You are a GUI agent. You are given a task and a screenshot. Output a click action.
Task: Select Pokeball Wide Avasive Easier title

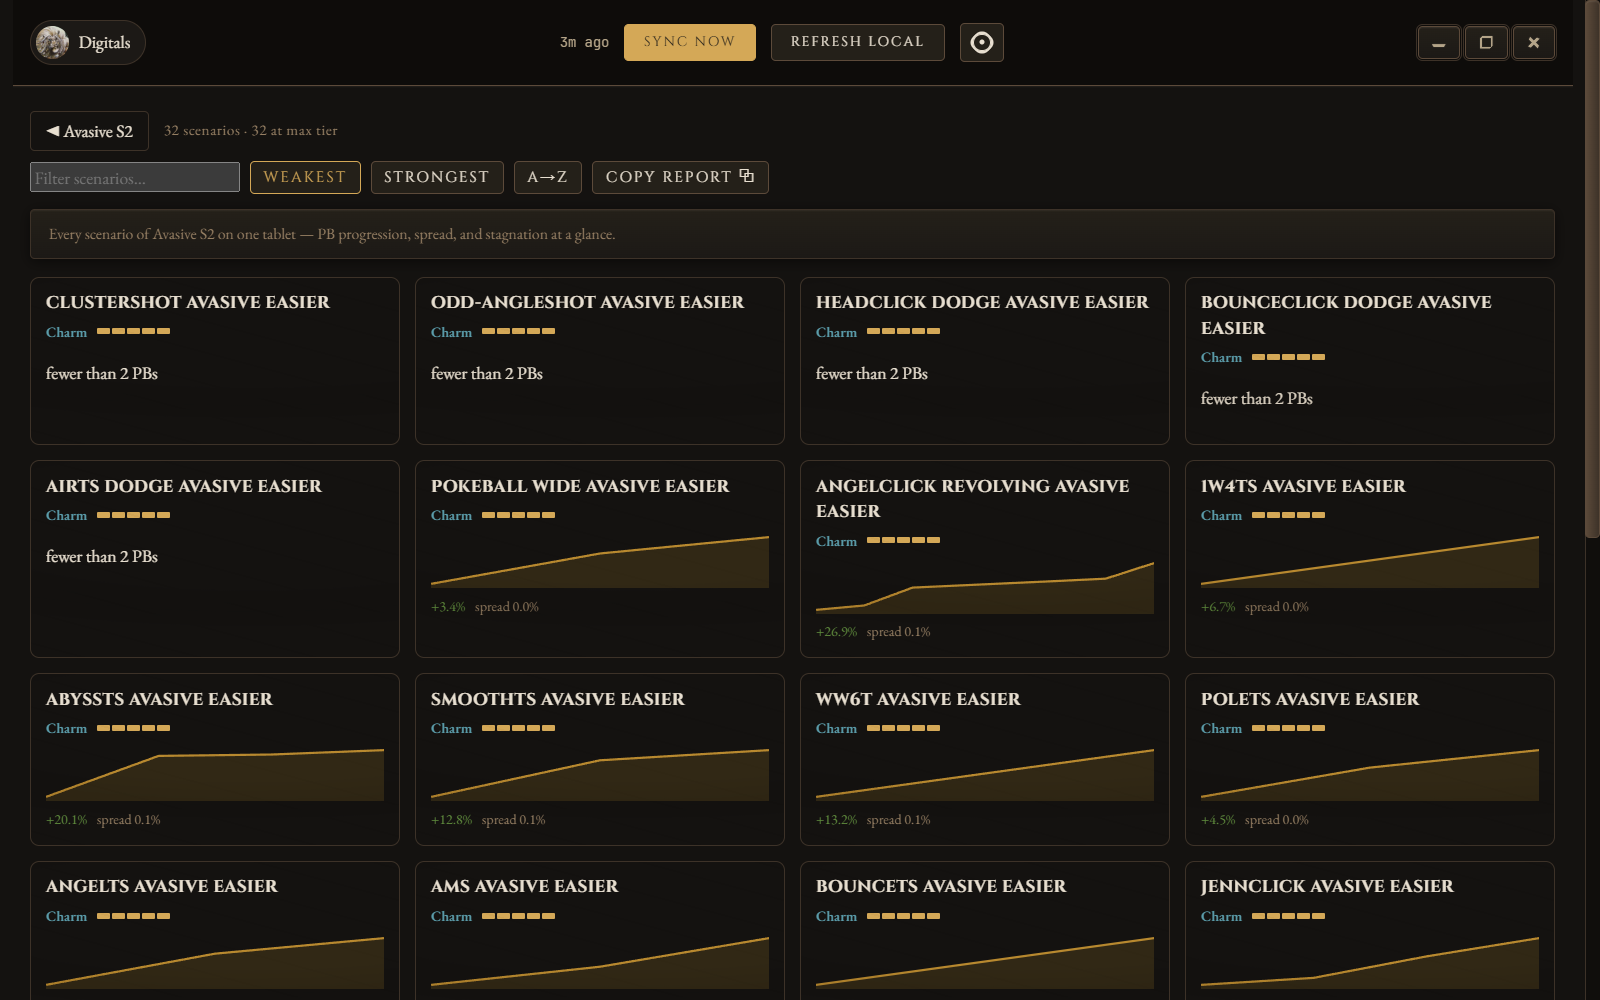(x=580, y=486)
